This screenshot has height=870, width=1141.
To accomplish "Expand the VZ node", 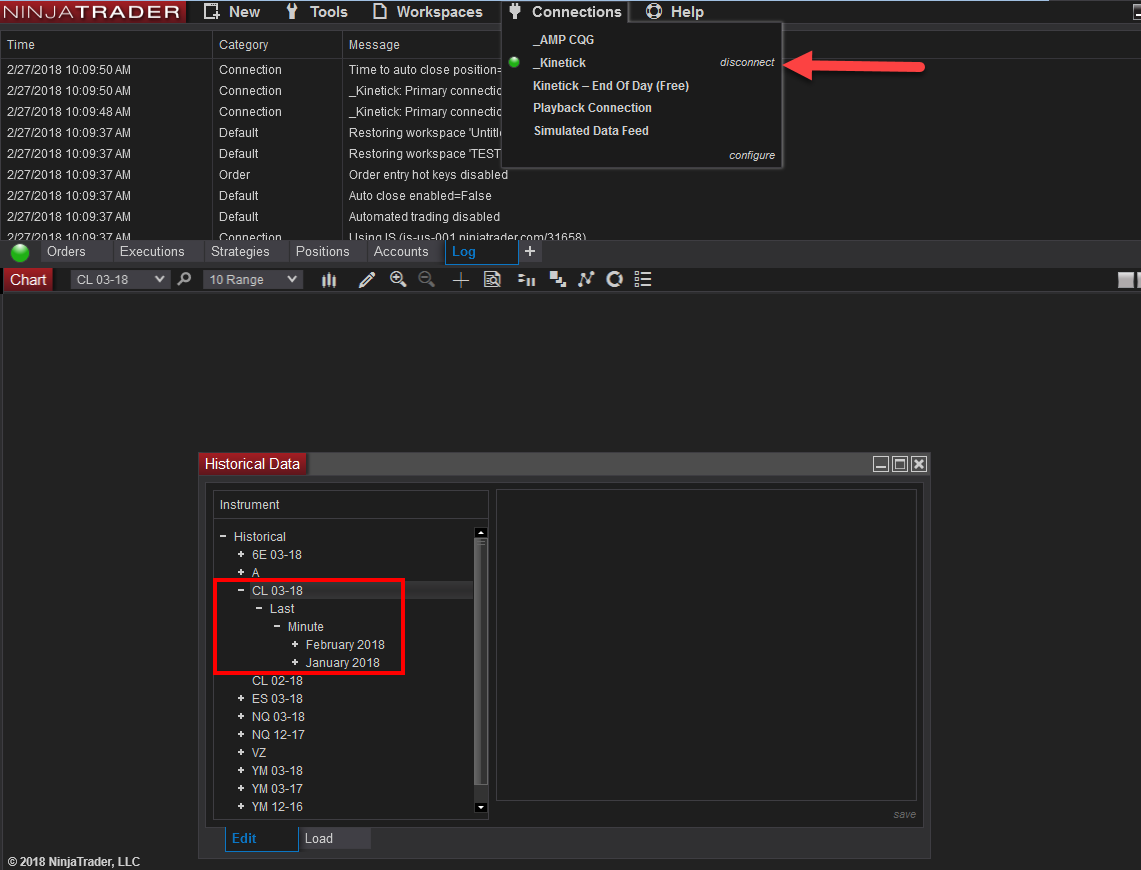I will (x=241, y=752).
